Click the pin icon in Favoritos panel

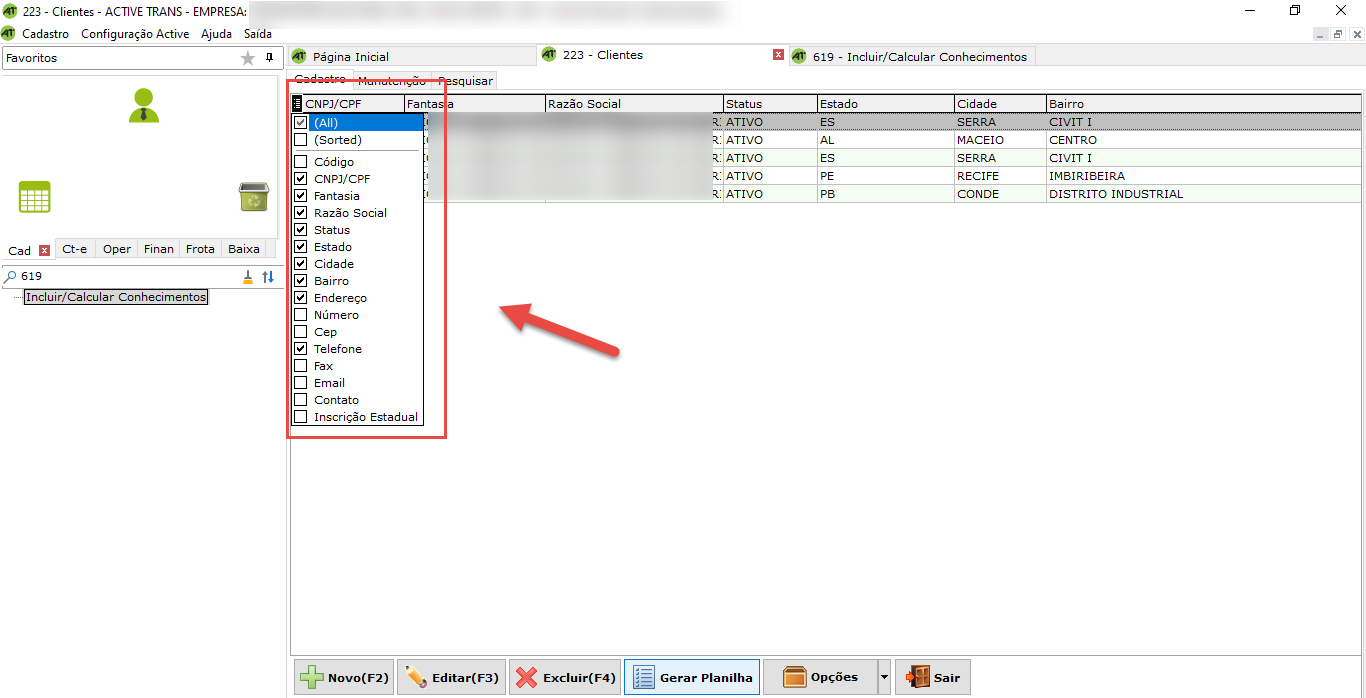(x=268, y=58)
